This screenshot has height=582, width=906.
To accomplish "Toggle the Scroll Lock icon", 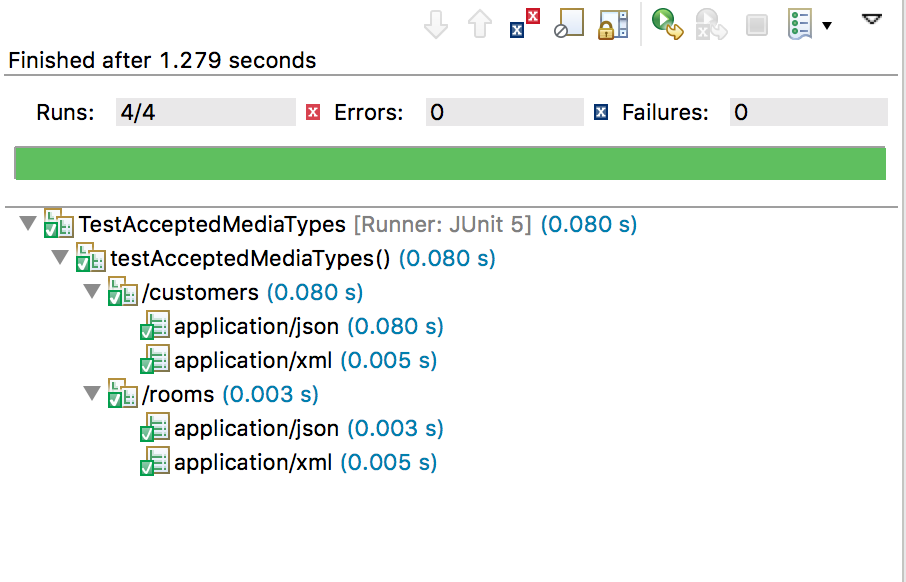I will coord(613,25).
